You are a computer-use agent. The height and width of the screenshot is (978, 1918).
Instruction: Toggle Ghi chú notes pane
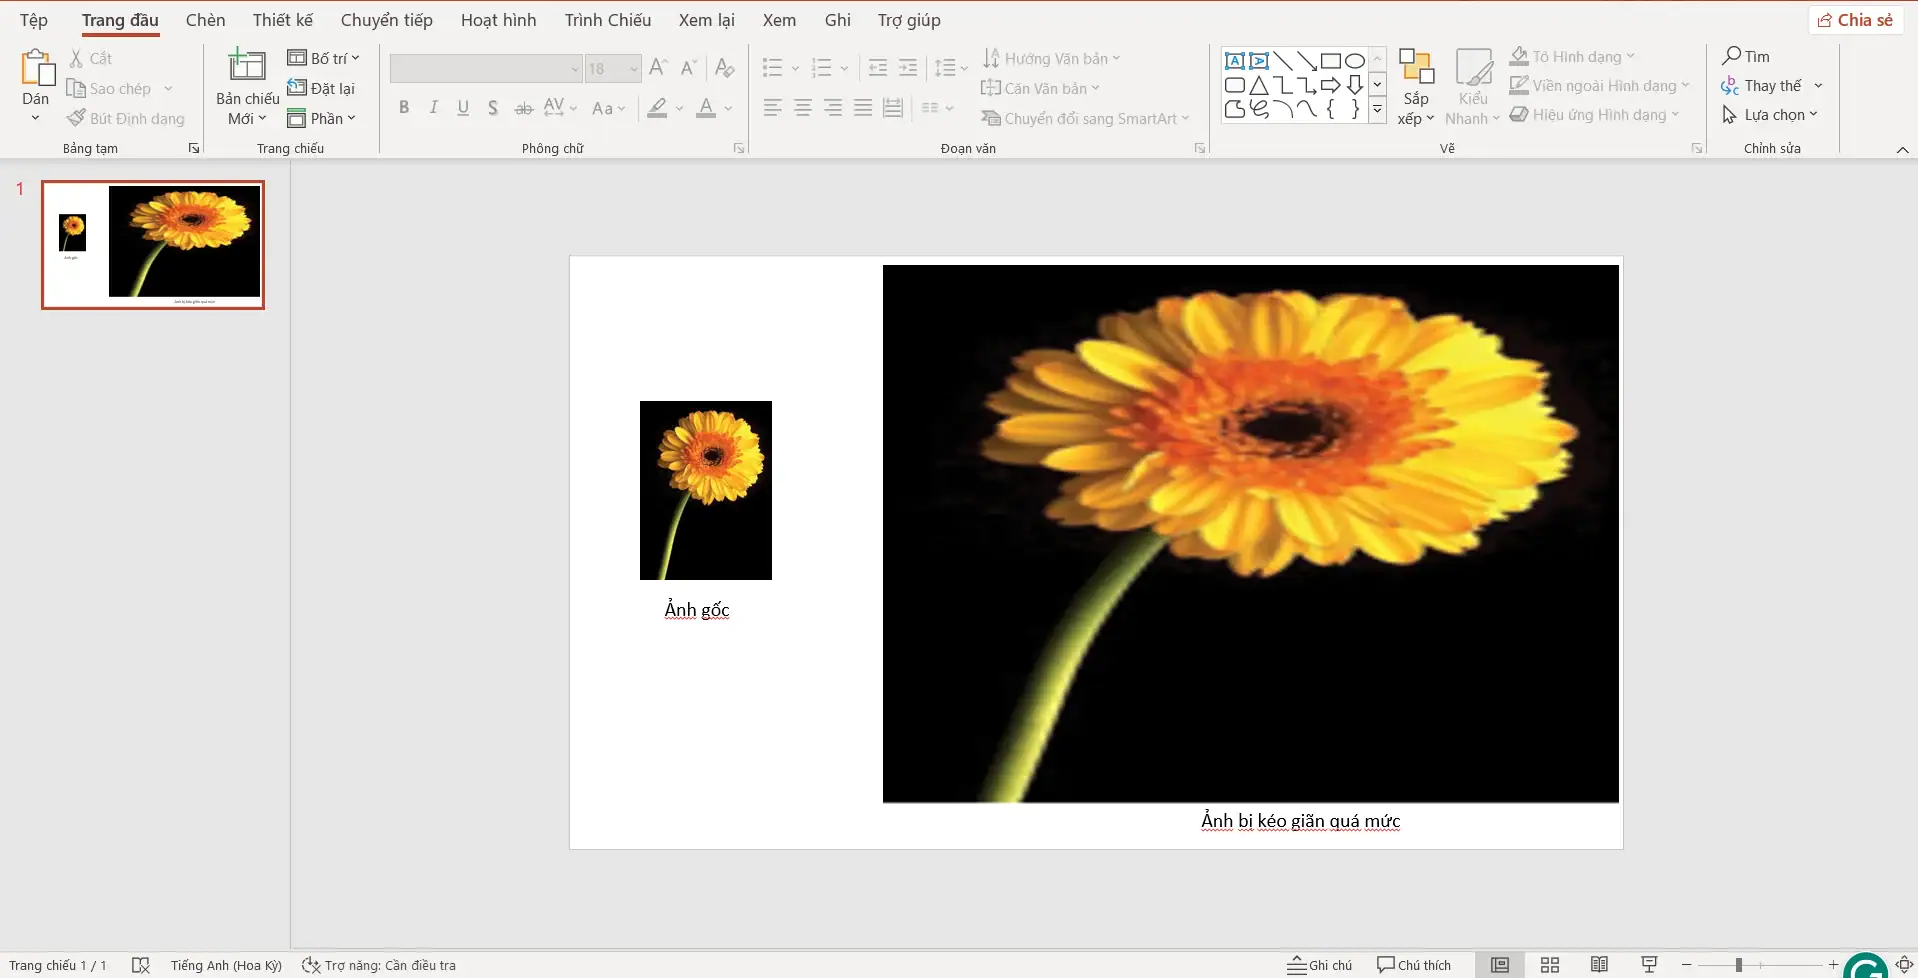[x=1319, y=965]
